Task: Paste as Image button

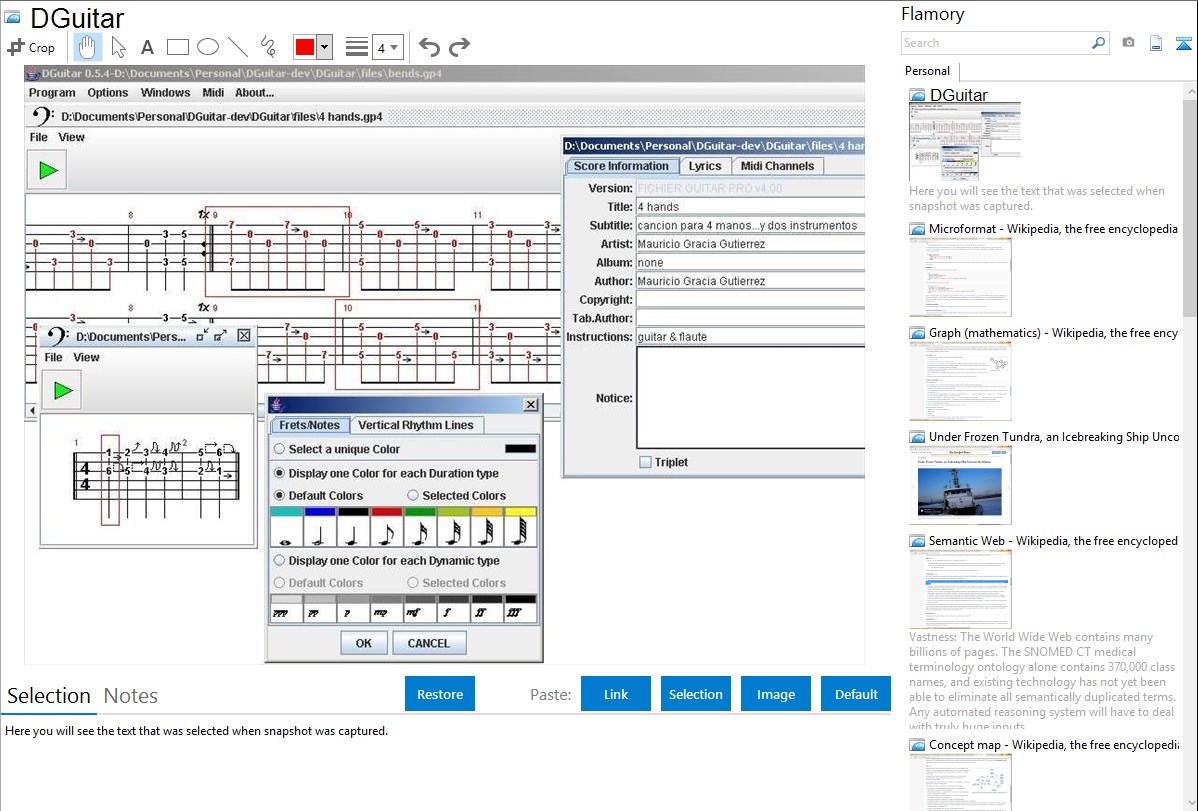Action: 776,694
